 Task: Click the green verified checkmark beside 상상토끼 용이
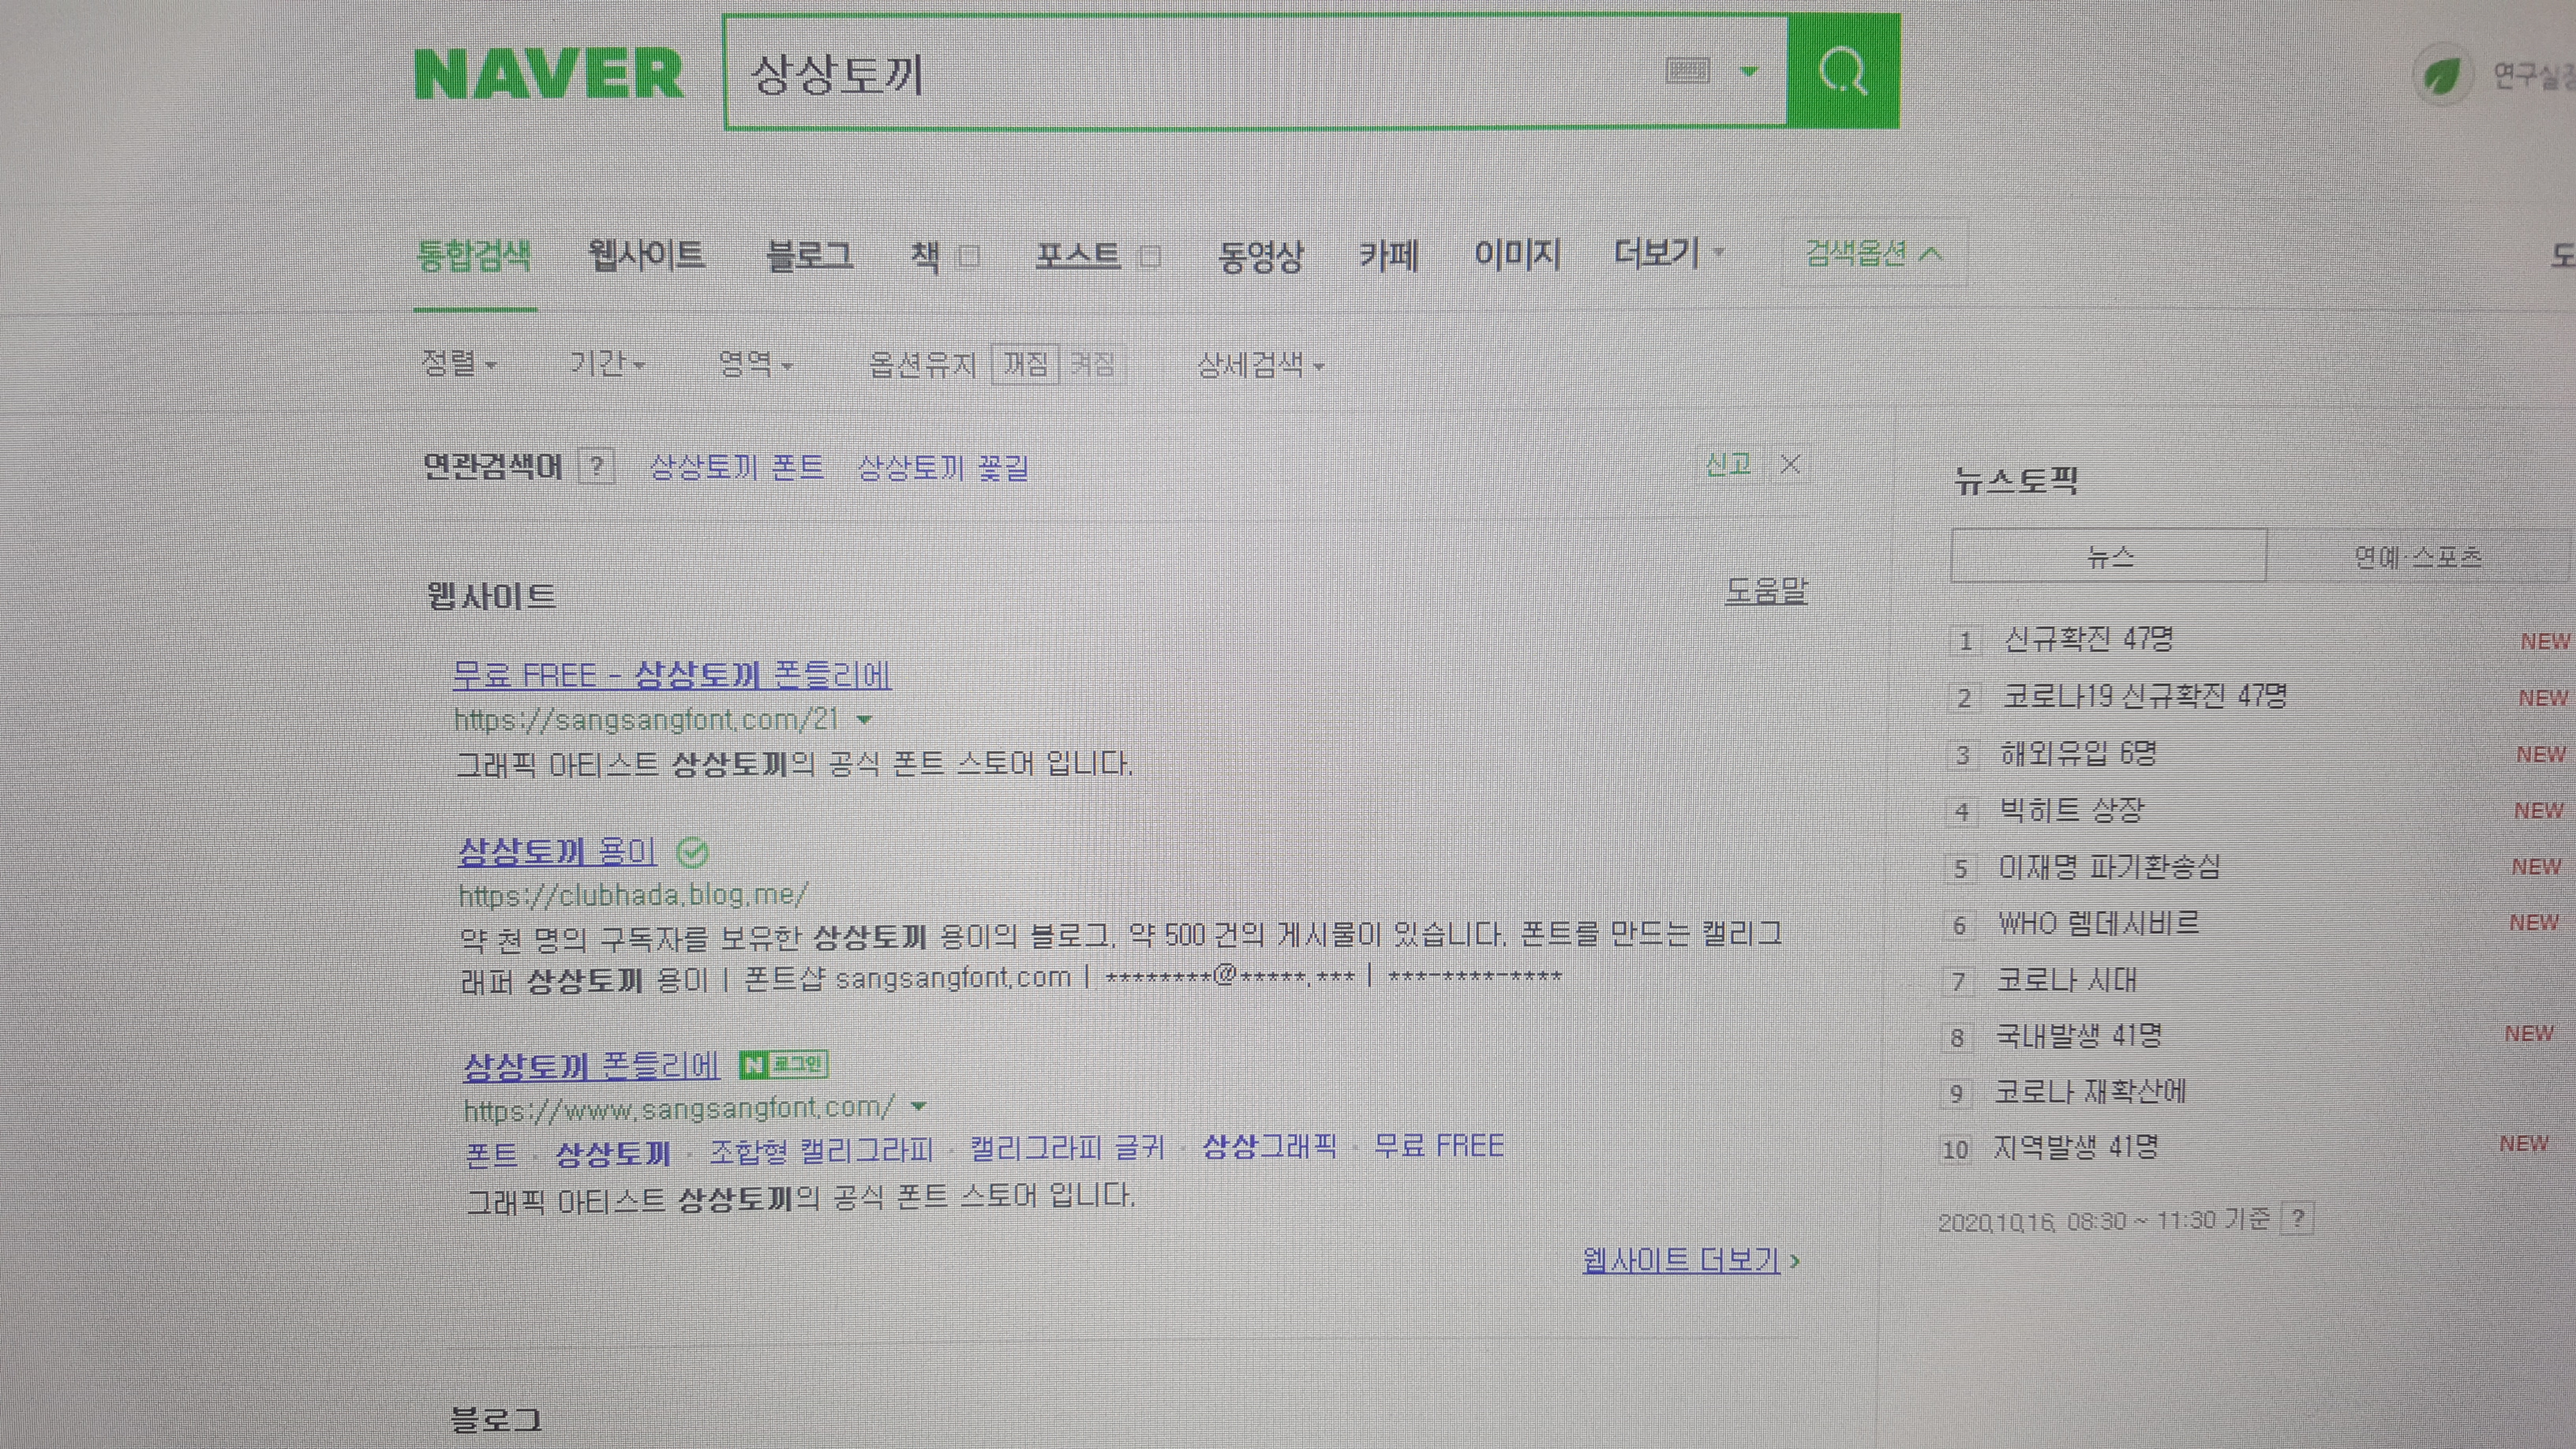pos(692,853)
